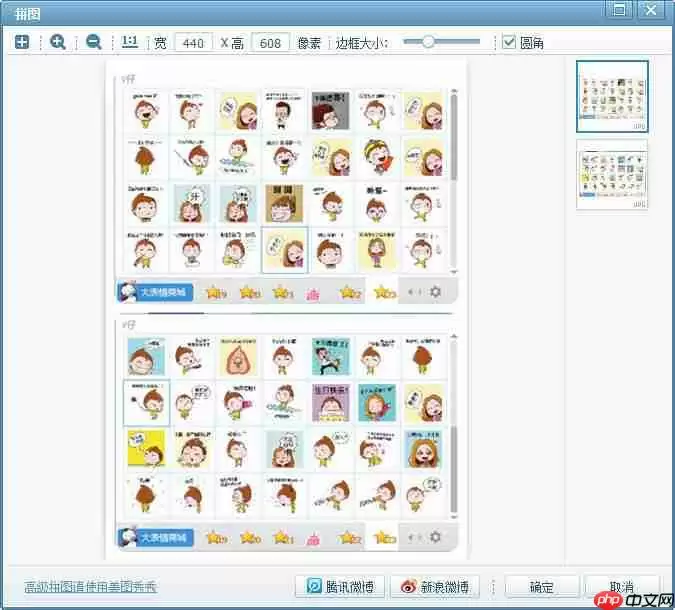The width and height of the screenshot is (675, 610).
Task: Cancel with the 取消 button
Action: click(621, 585)
